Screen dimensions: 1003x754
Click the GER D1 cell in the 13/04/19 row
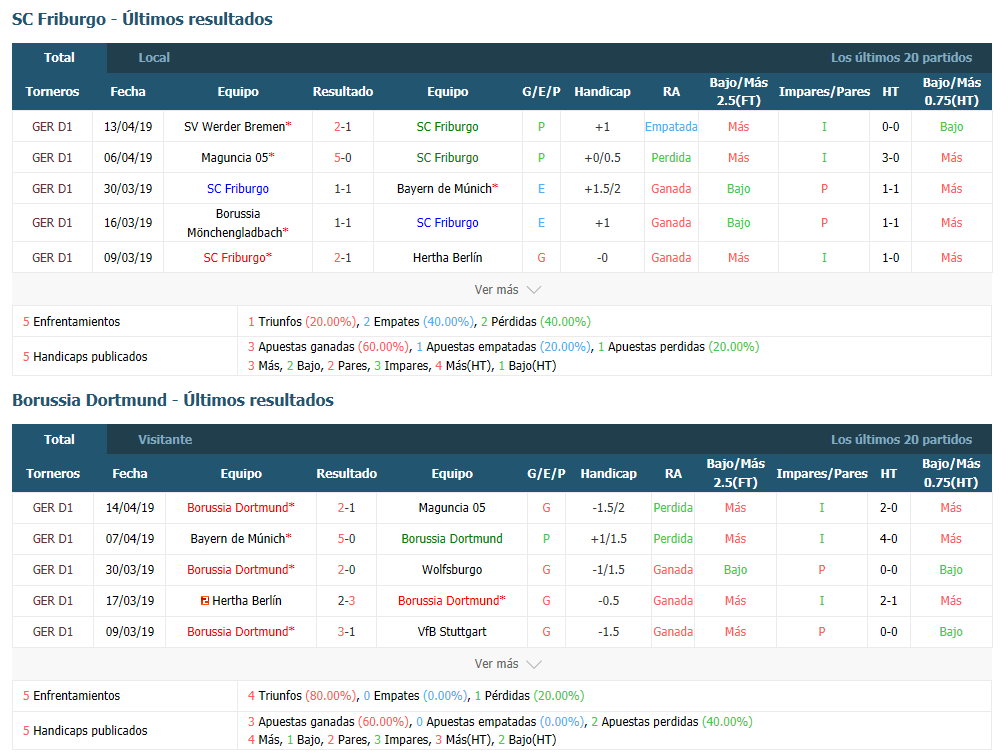[52, 127]
